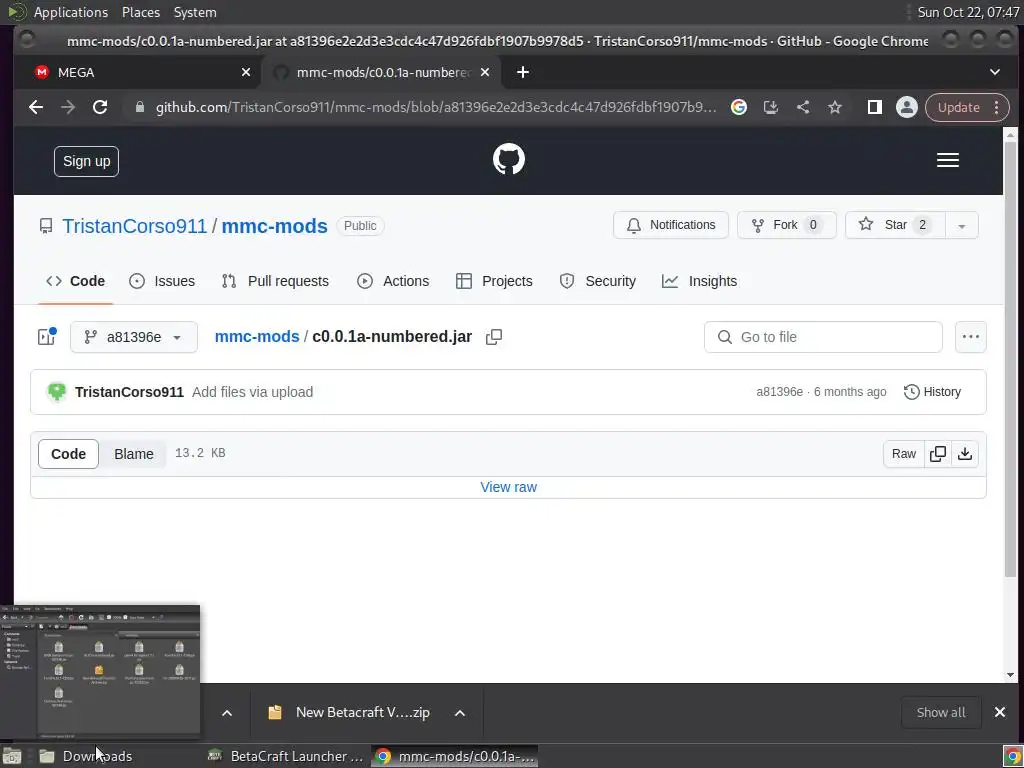Image resolution: width=1024 pixels, height=768 pixels.
Task: Close the mmc-mods GitHub tab
Action: pyautogui.click(x=485, y=72)
